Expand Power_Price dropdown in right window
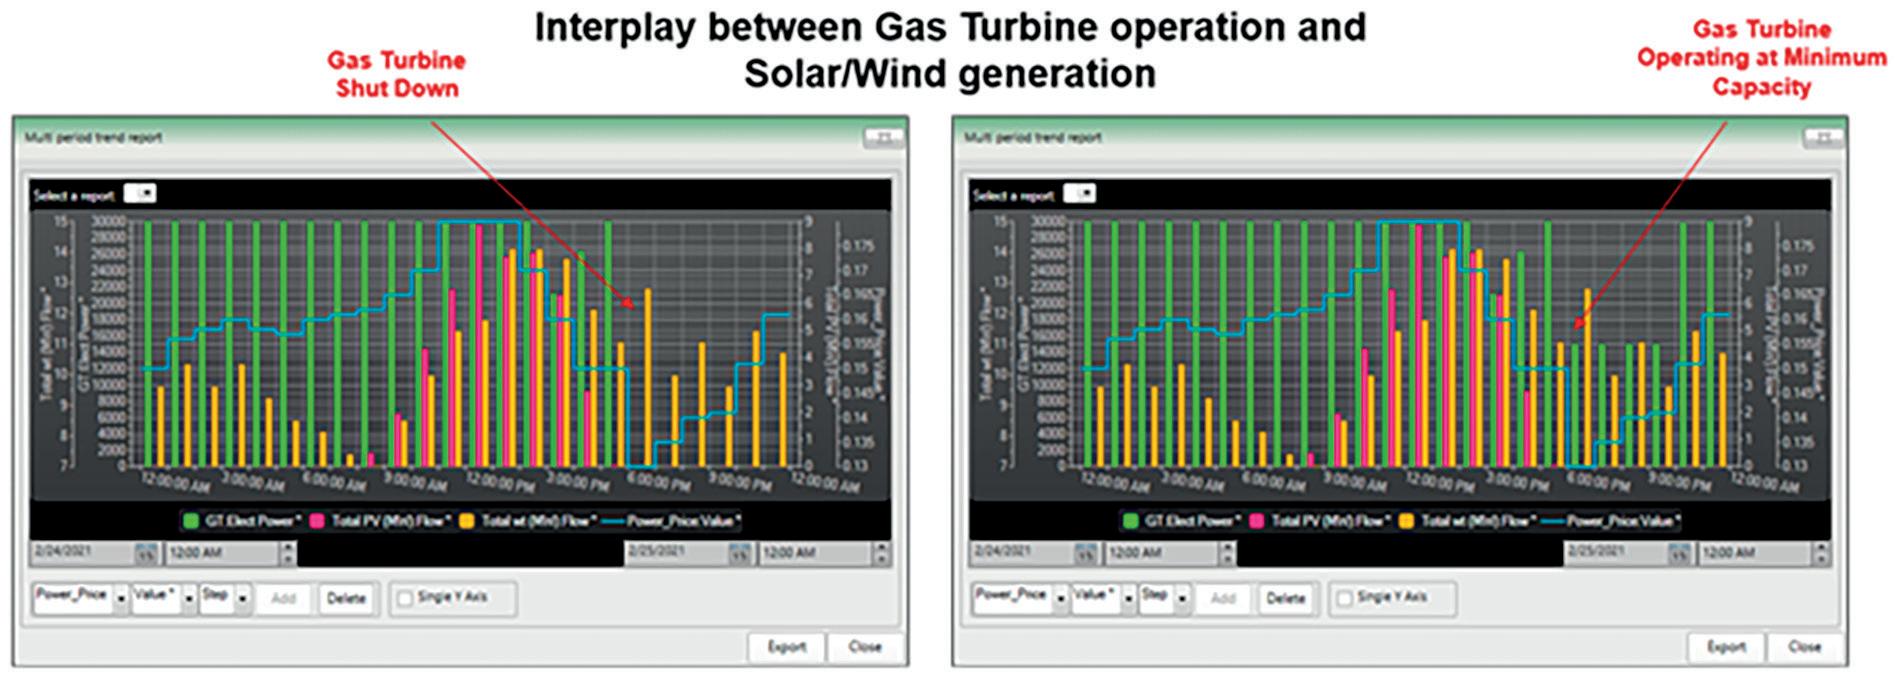Viewport: 1899px width, 678px height. click(x=1061, y=598)
